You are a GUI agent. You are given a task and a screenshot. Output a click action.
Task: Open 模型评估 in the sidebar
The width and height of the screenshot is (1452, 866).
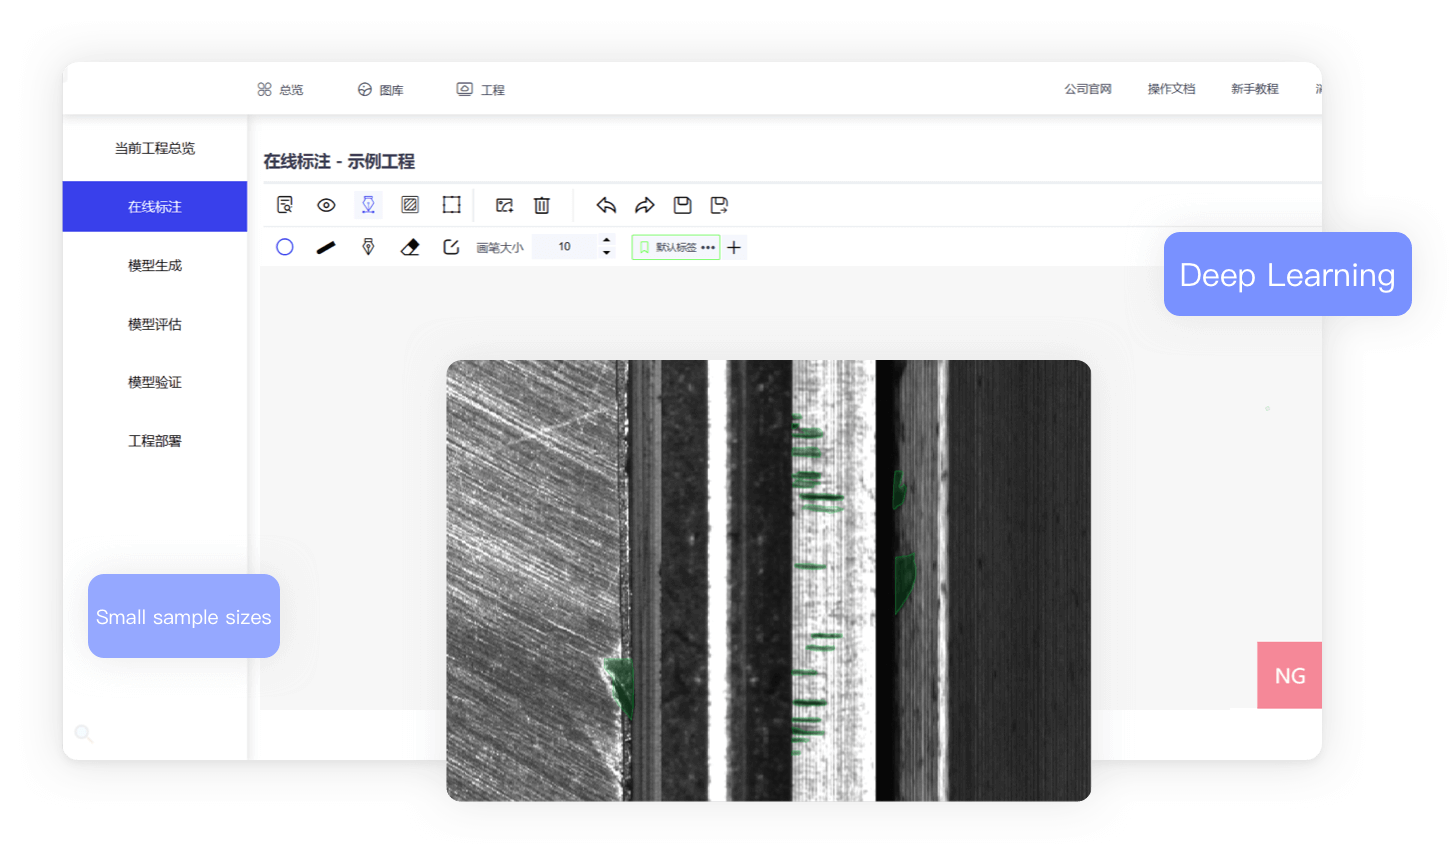pyautogui.click(x=155, y=324)
